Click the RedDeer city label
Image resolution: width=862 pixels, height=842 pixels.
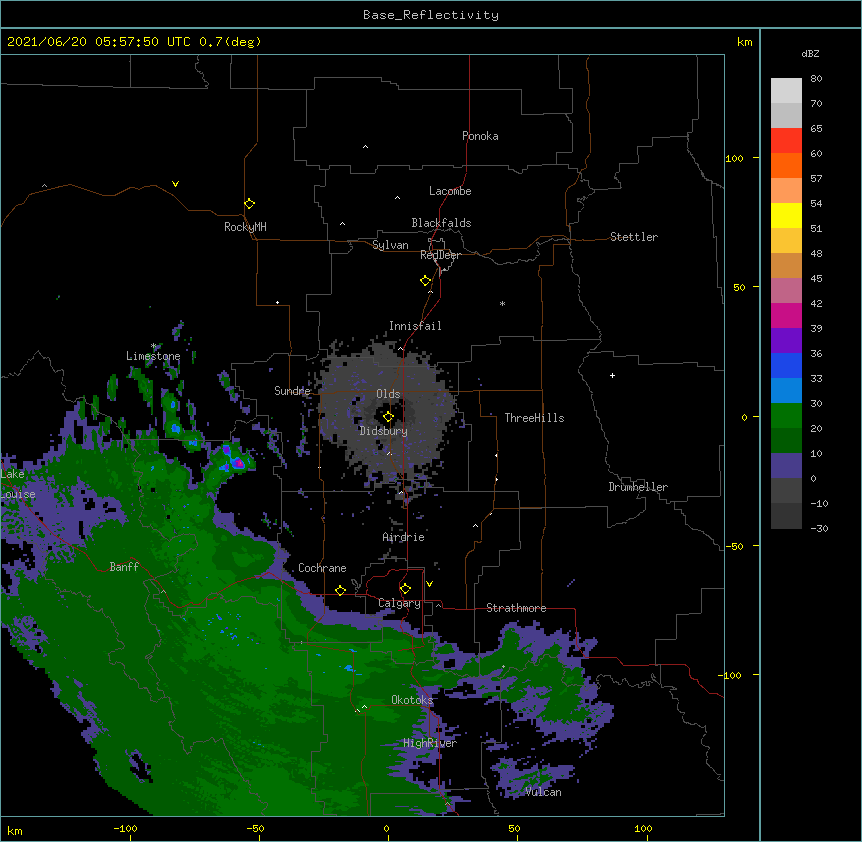click(440, 255)
